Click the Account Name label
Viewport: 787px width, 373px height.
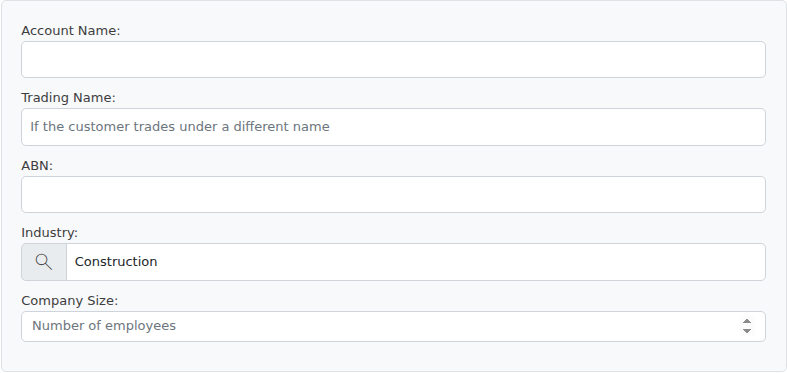(x=71, y=31)
